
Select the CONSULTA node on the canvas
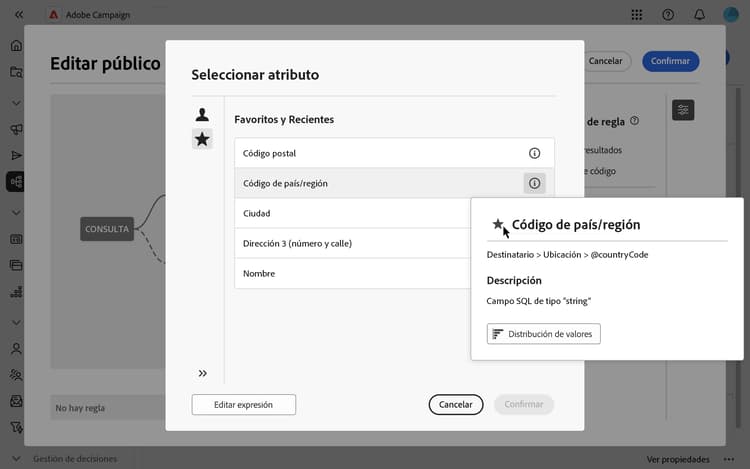point(107,229)
